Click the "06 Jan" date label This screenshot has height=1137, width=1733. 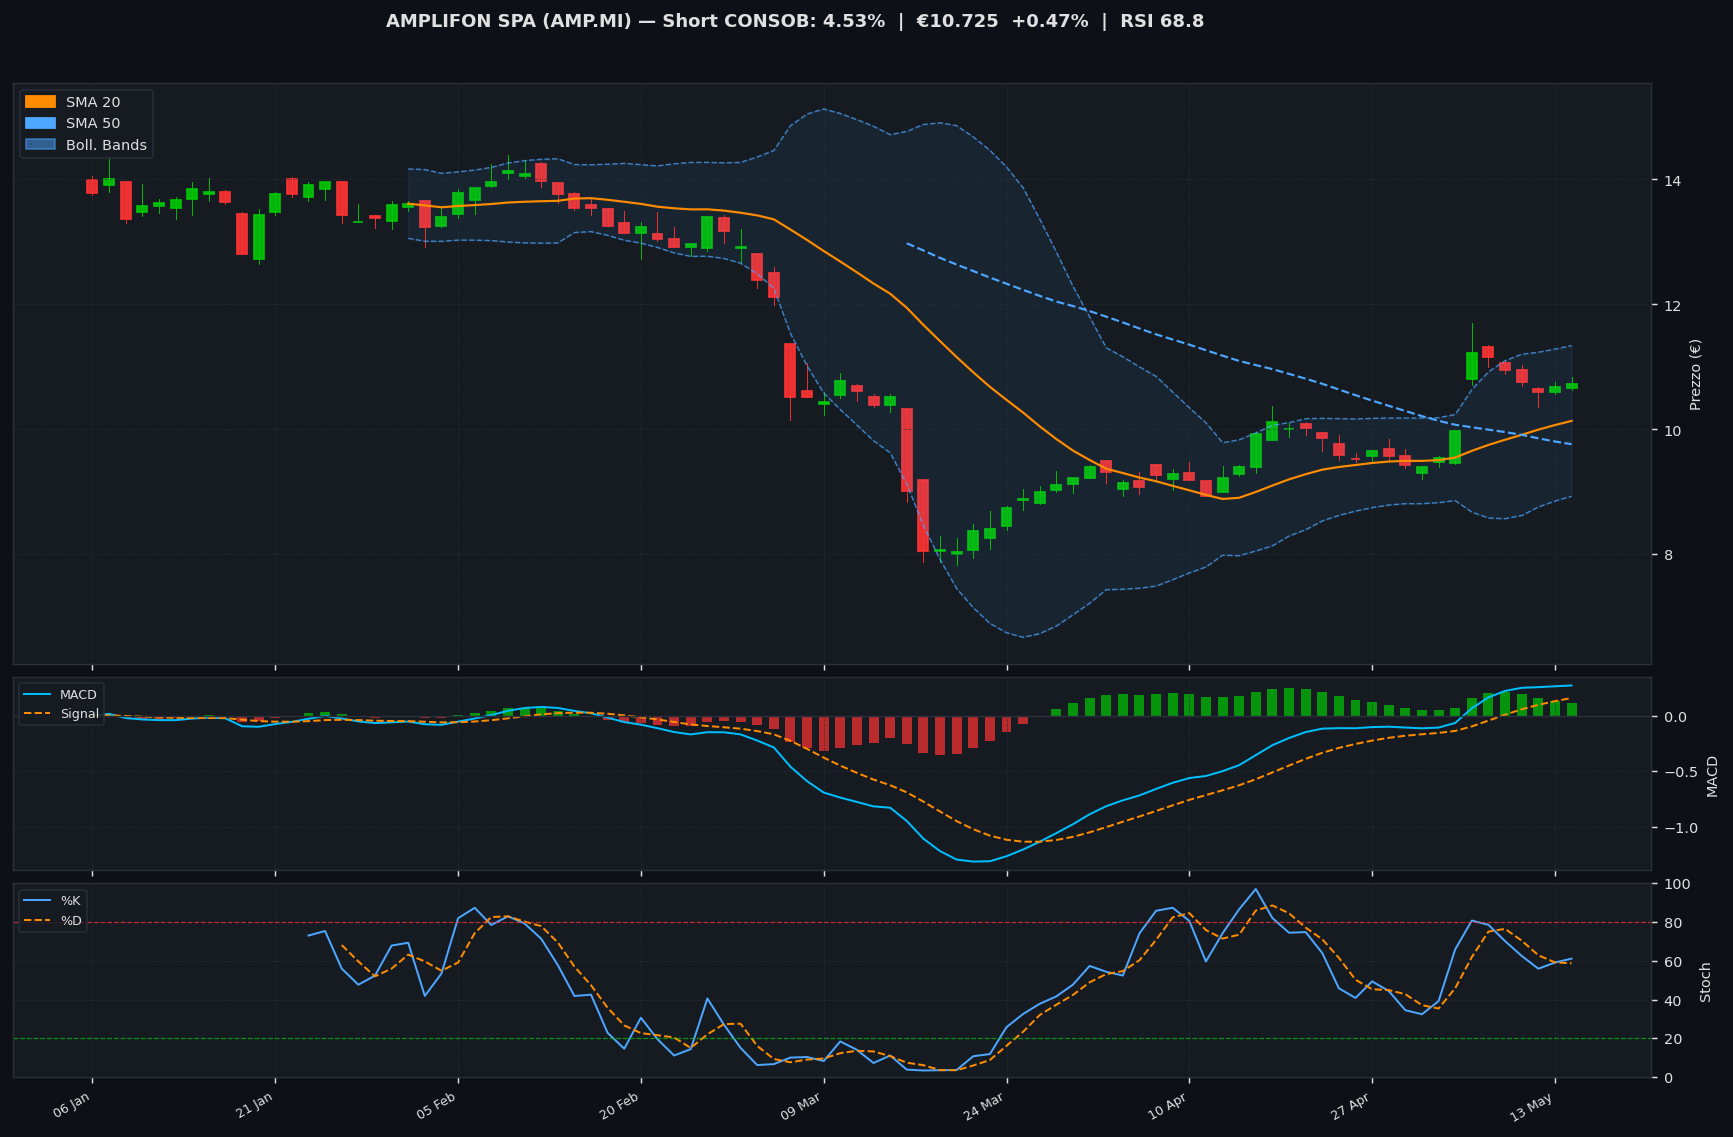click(x=71, y=1107)
